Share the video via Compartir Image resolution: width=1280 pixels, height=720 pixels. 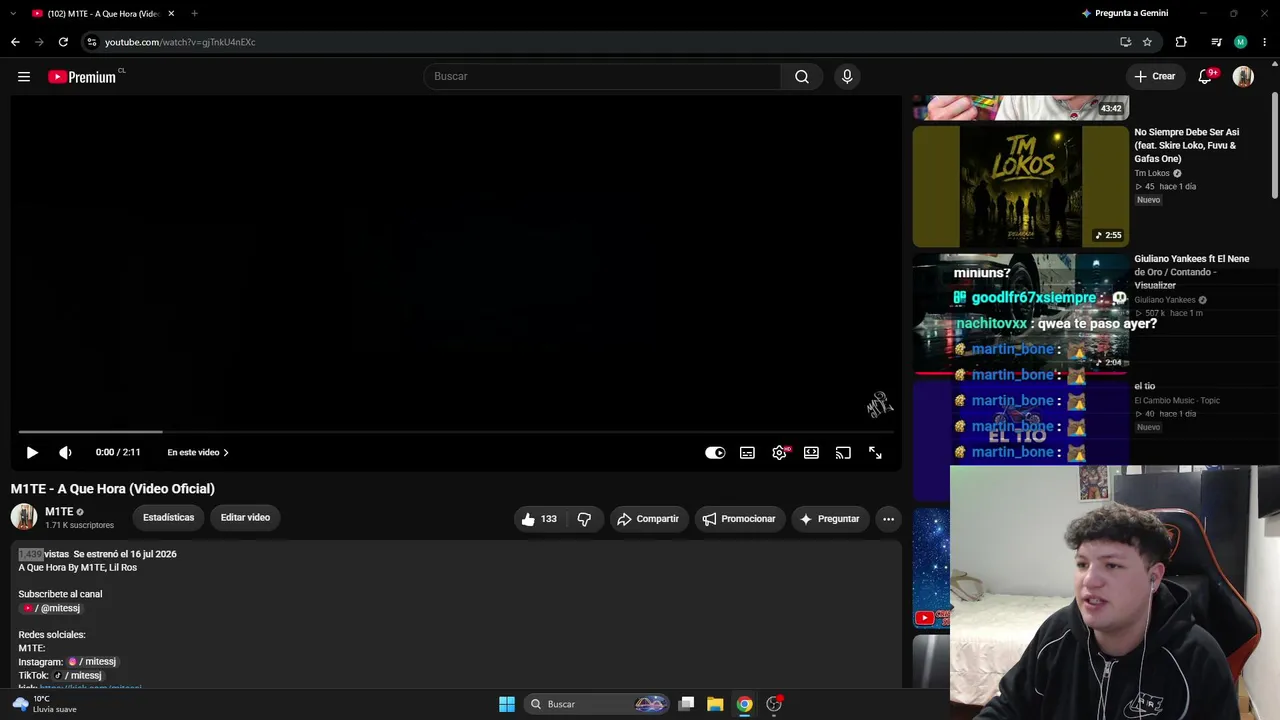point(649,519)
